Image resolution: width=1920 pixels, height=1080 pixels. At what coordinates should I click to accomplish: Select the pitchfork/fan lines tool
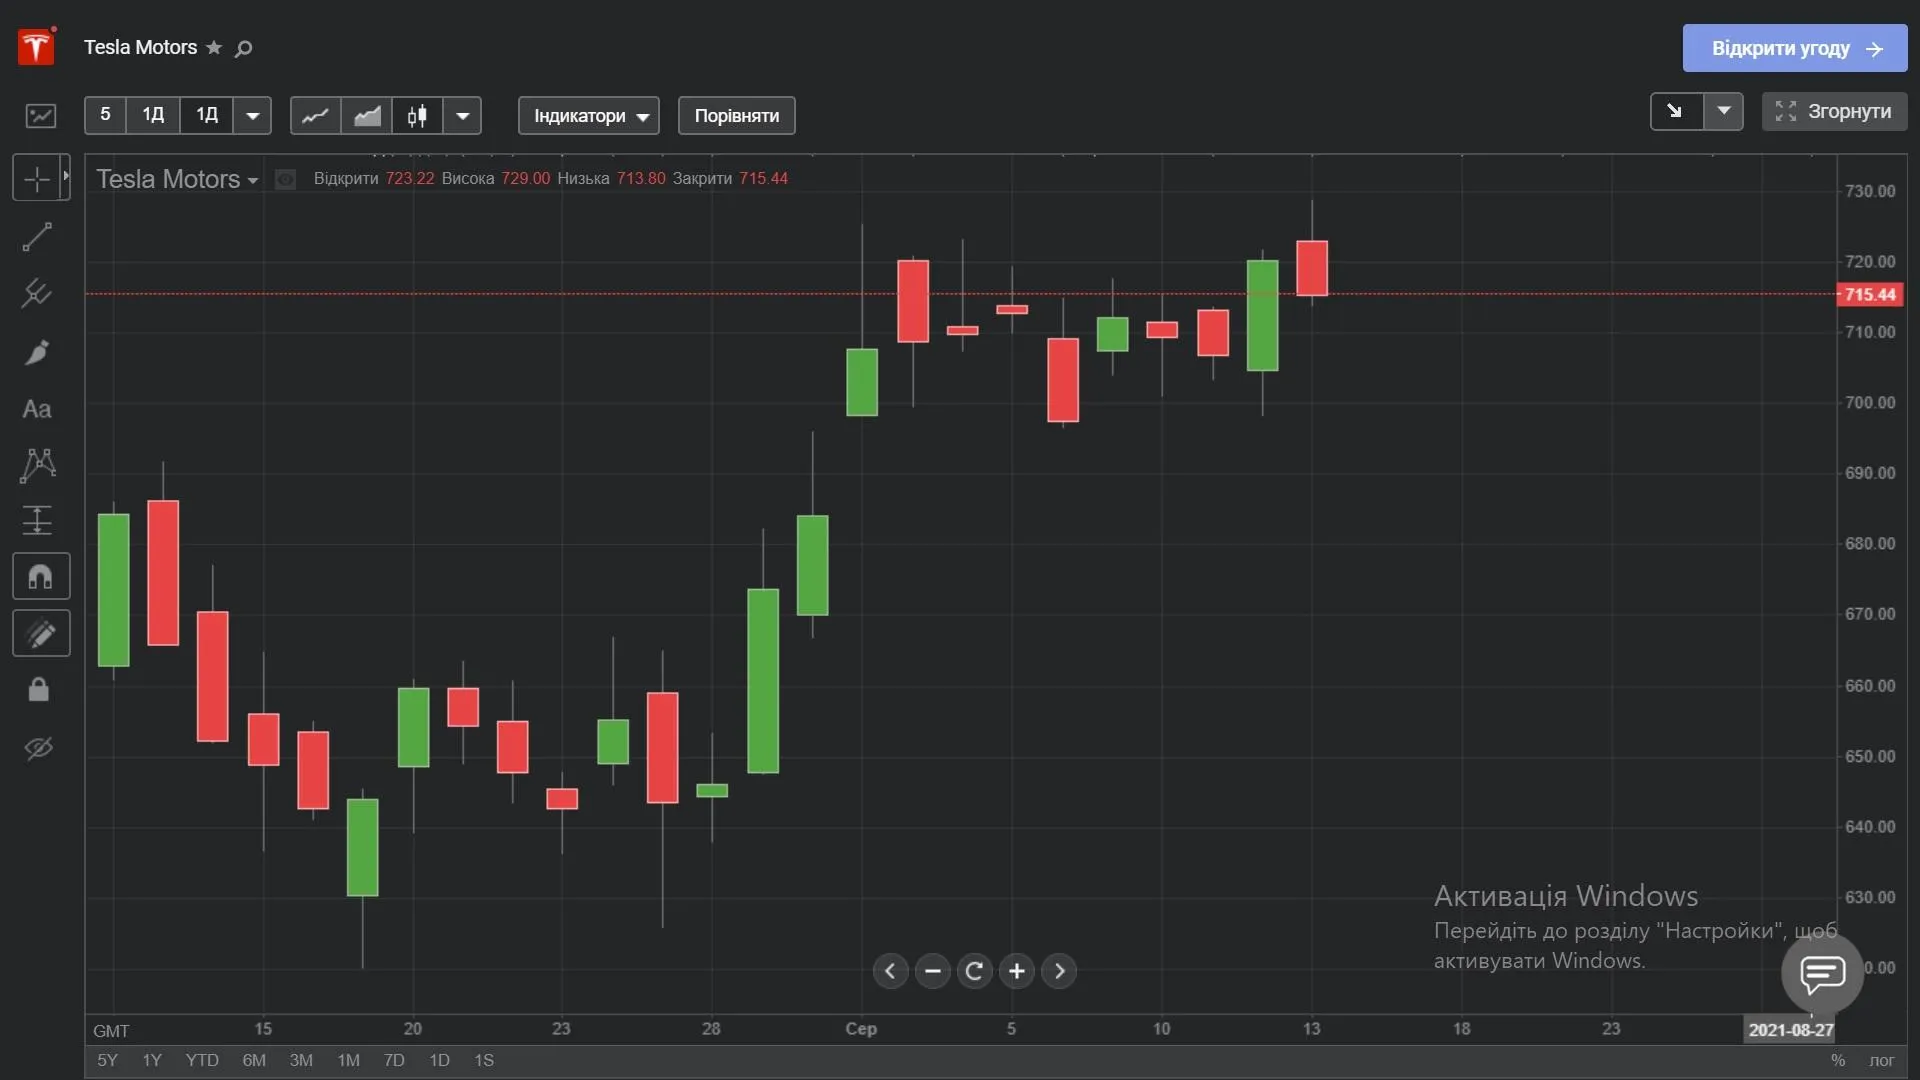pos(37,294)
